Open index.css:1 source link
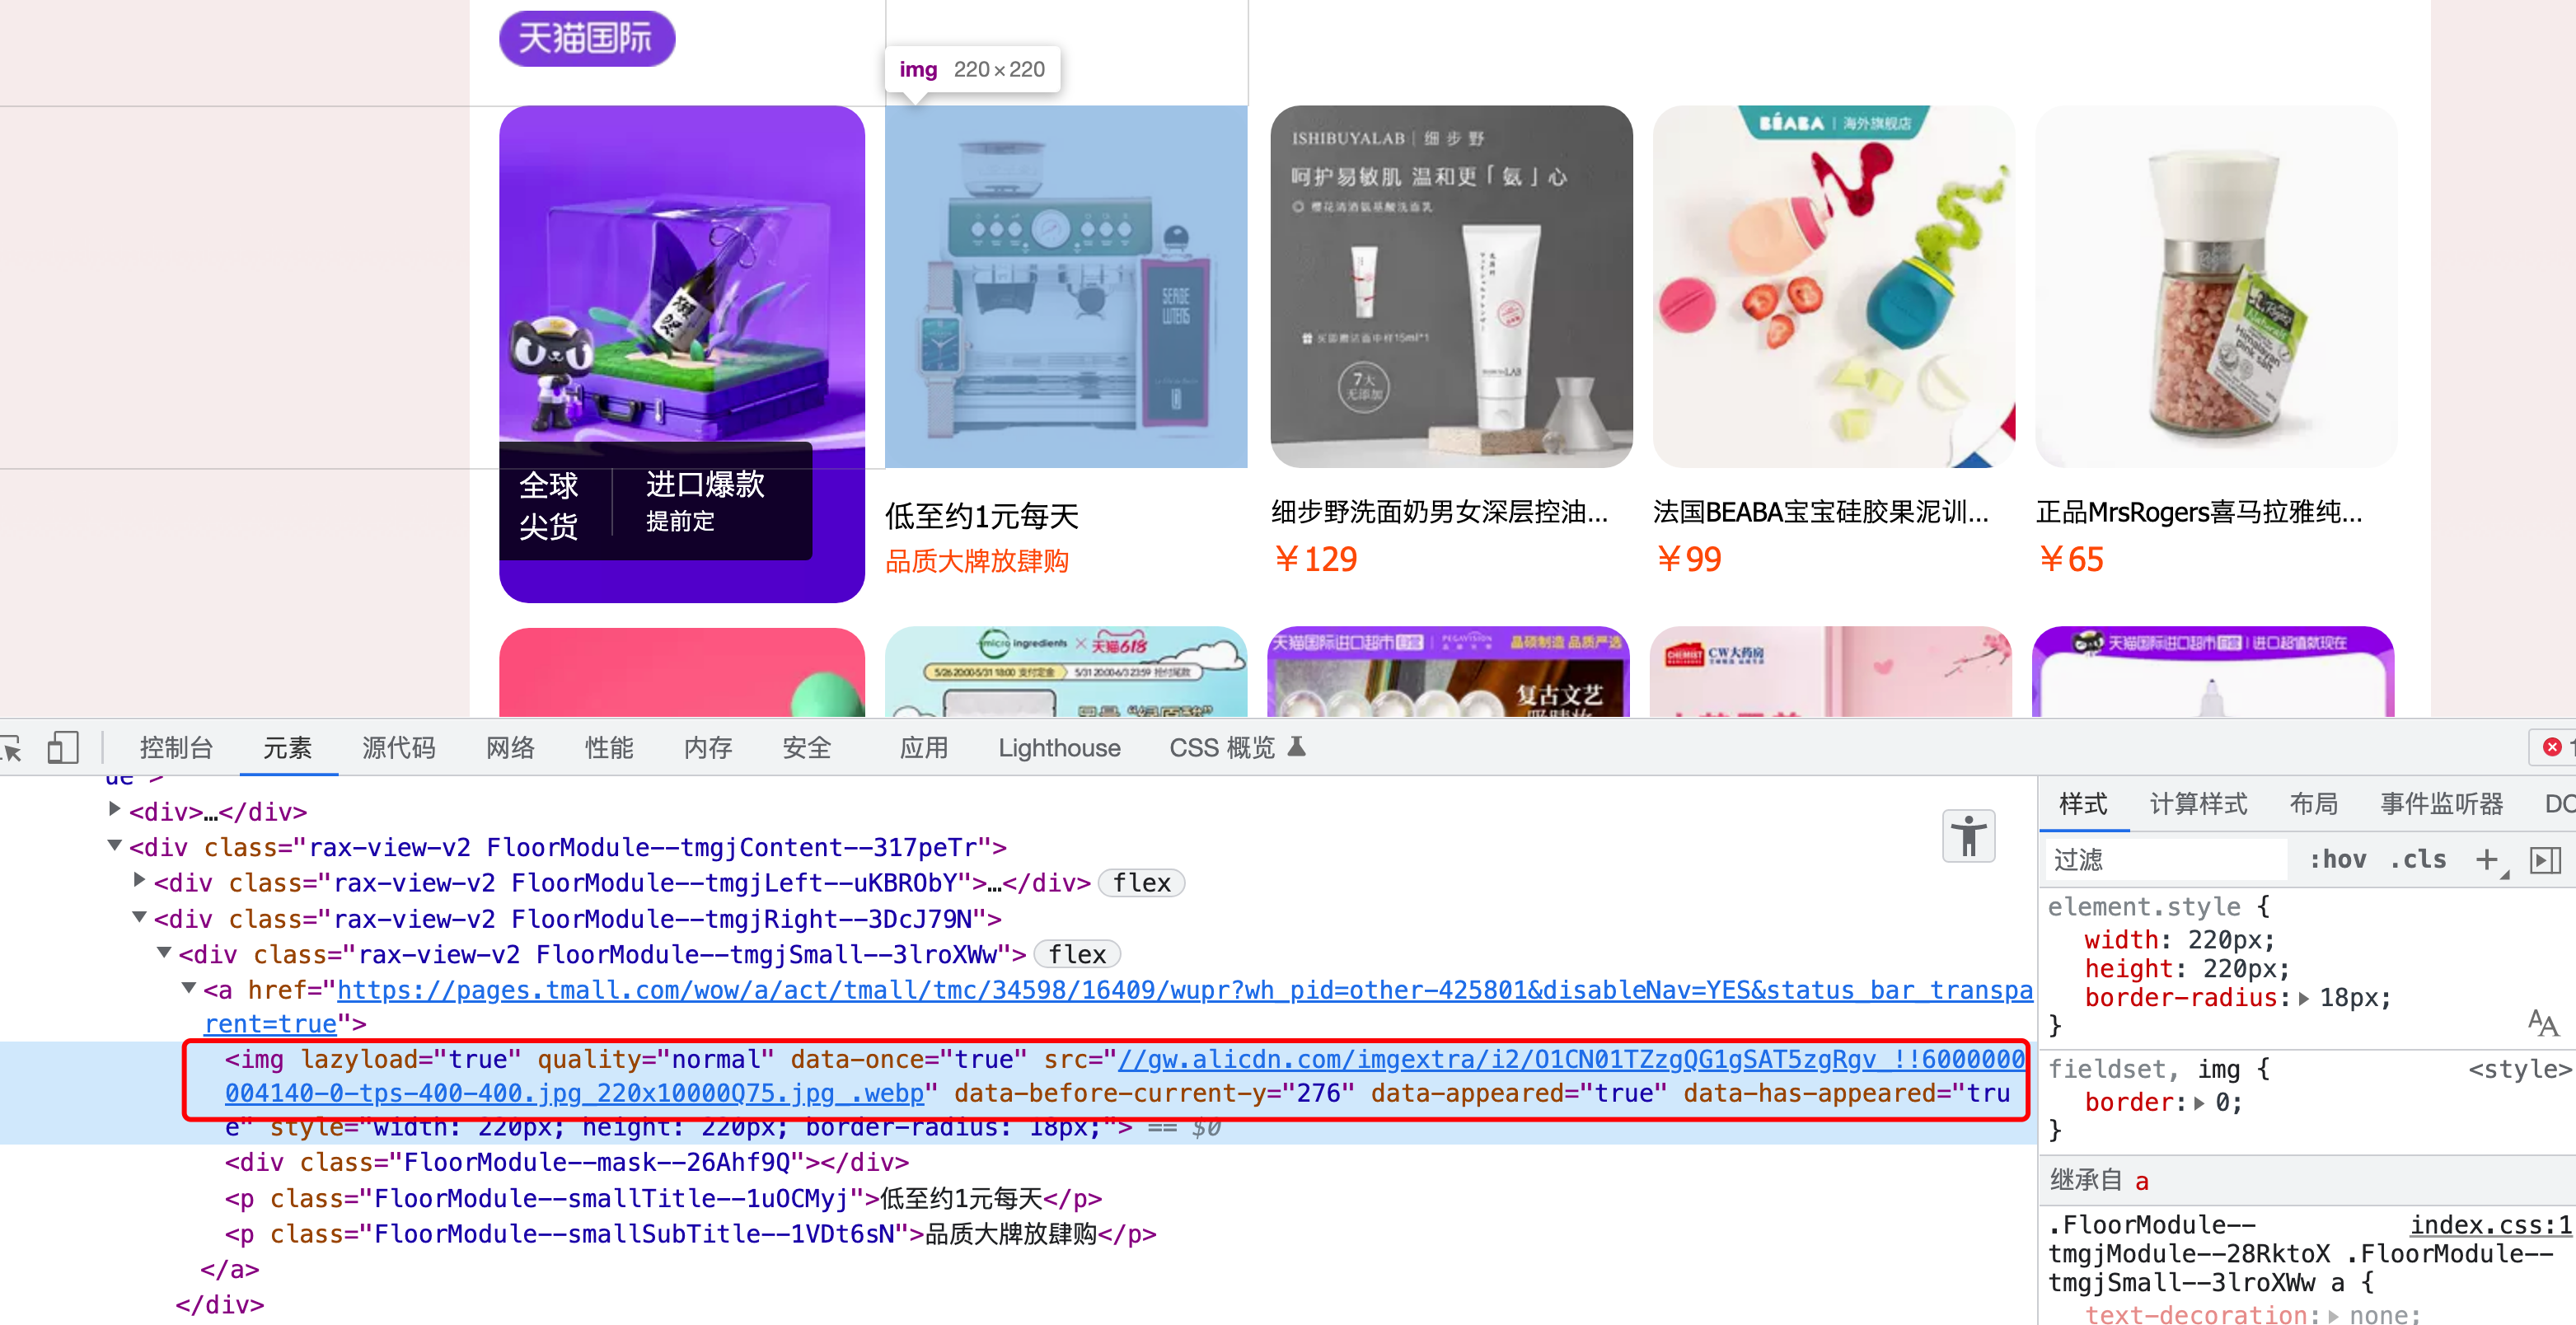Image resolution: width=2576 pixels, height=1325 pixels. pyautogui.click(x=2490, y=1225)
